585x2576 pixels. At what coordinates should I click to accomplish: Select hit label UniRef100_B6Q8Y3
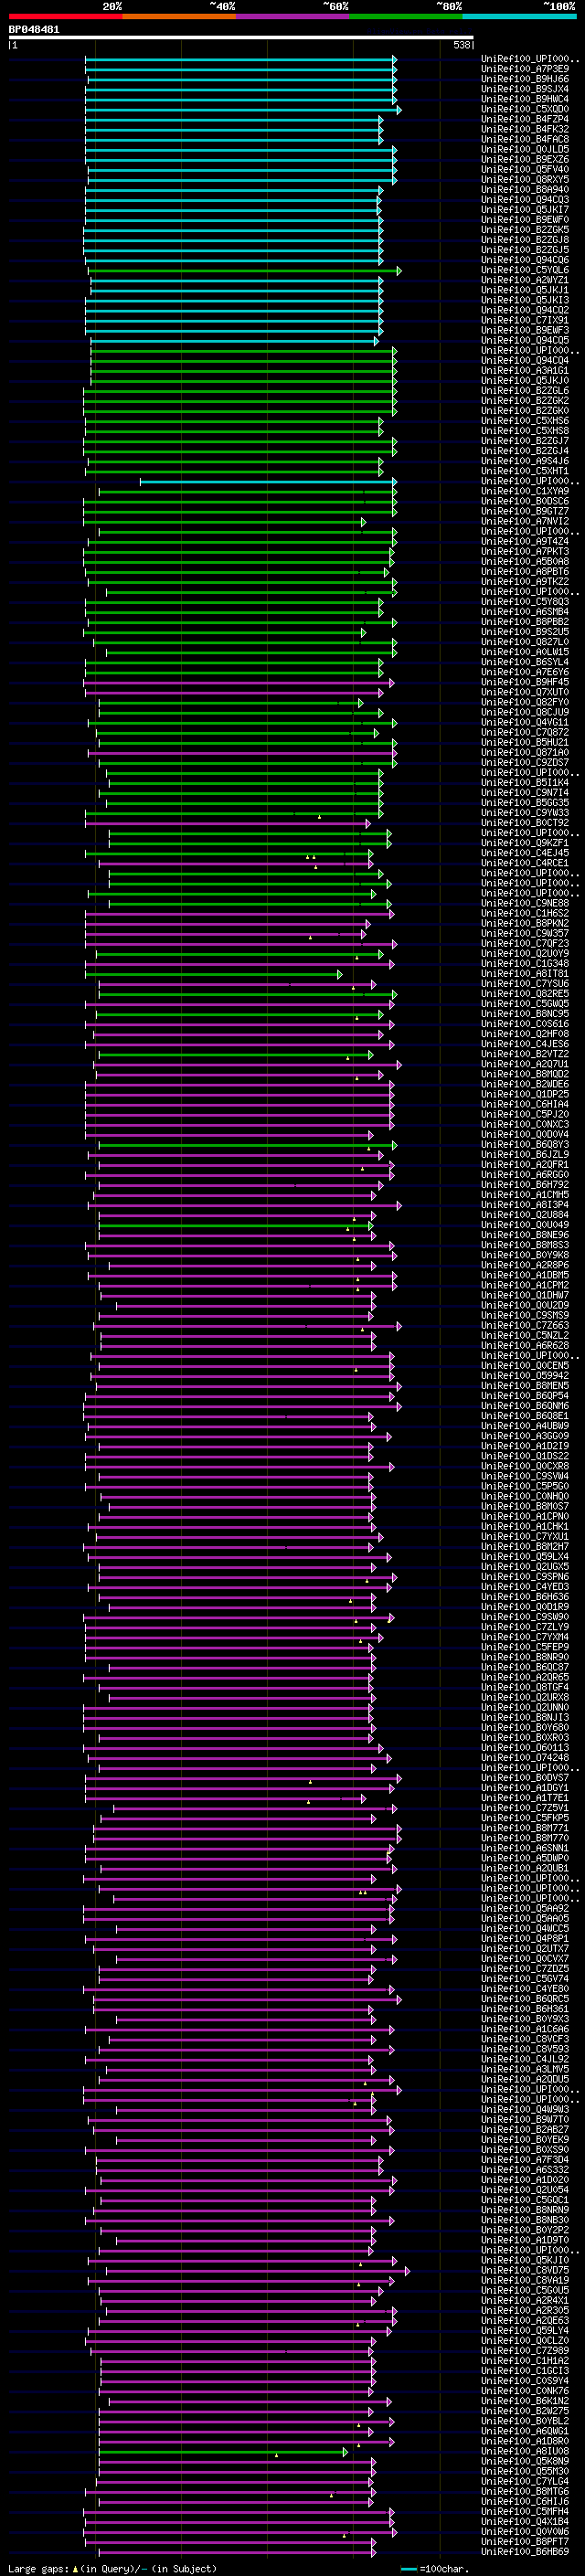click(x=525, y=1145)
